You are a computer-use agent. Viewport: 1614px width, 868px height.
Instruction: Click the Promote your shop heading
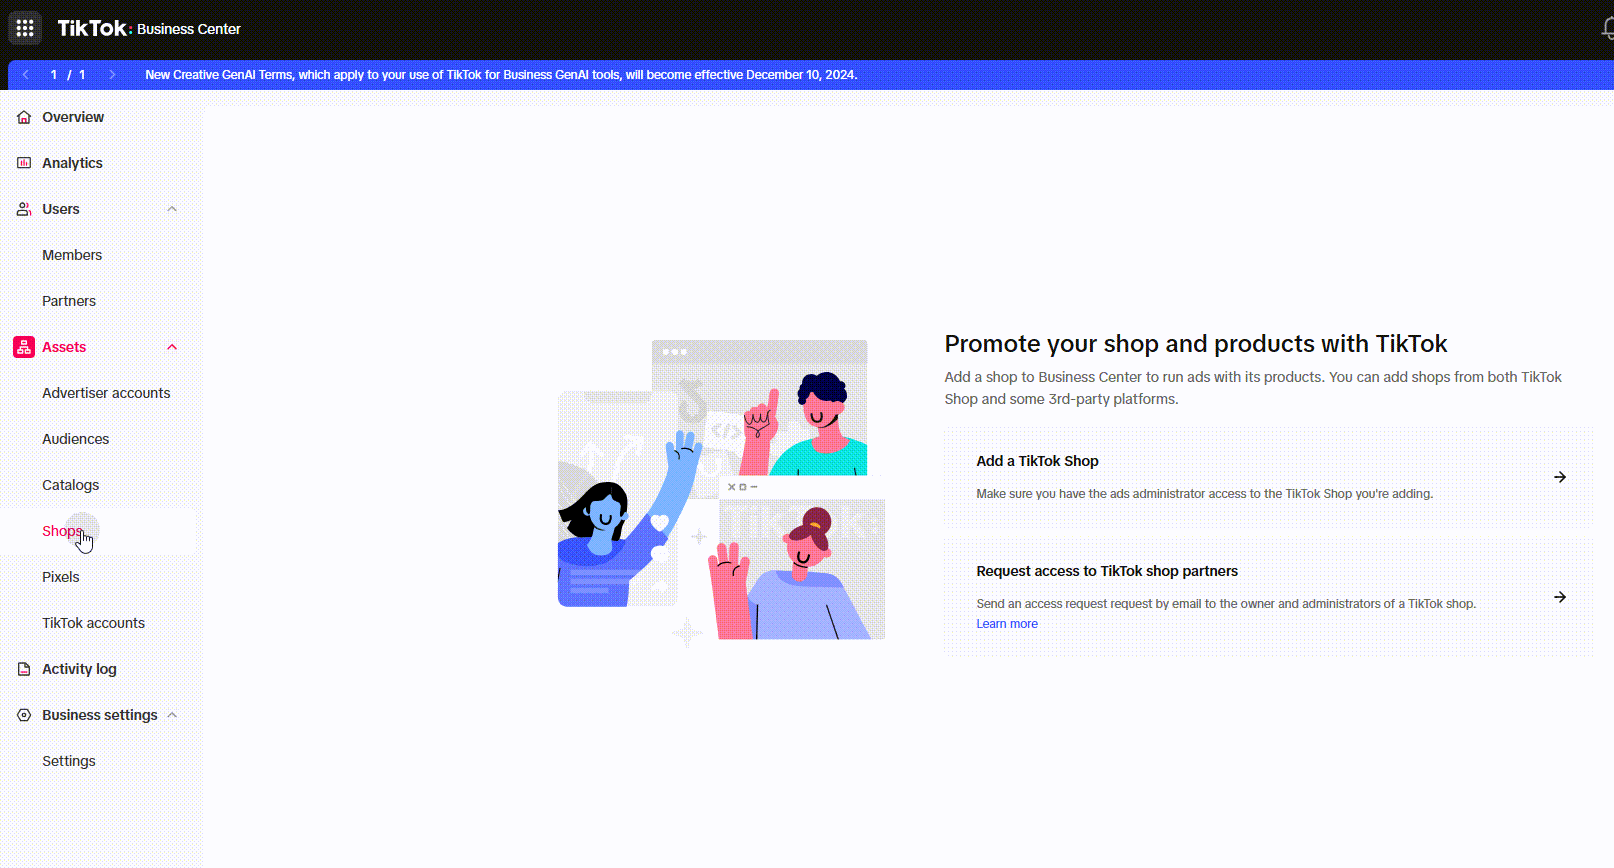[1196, 344]
